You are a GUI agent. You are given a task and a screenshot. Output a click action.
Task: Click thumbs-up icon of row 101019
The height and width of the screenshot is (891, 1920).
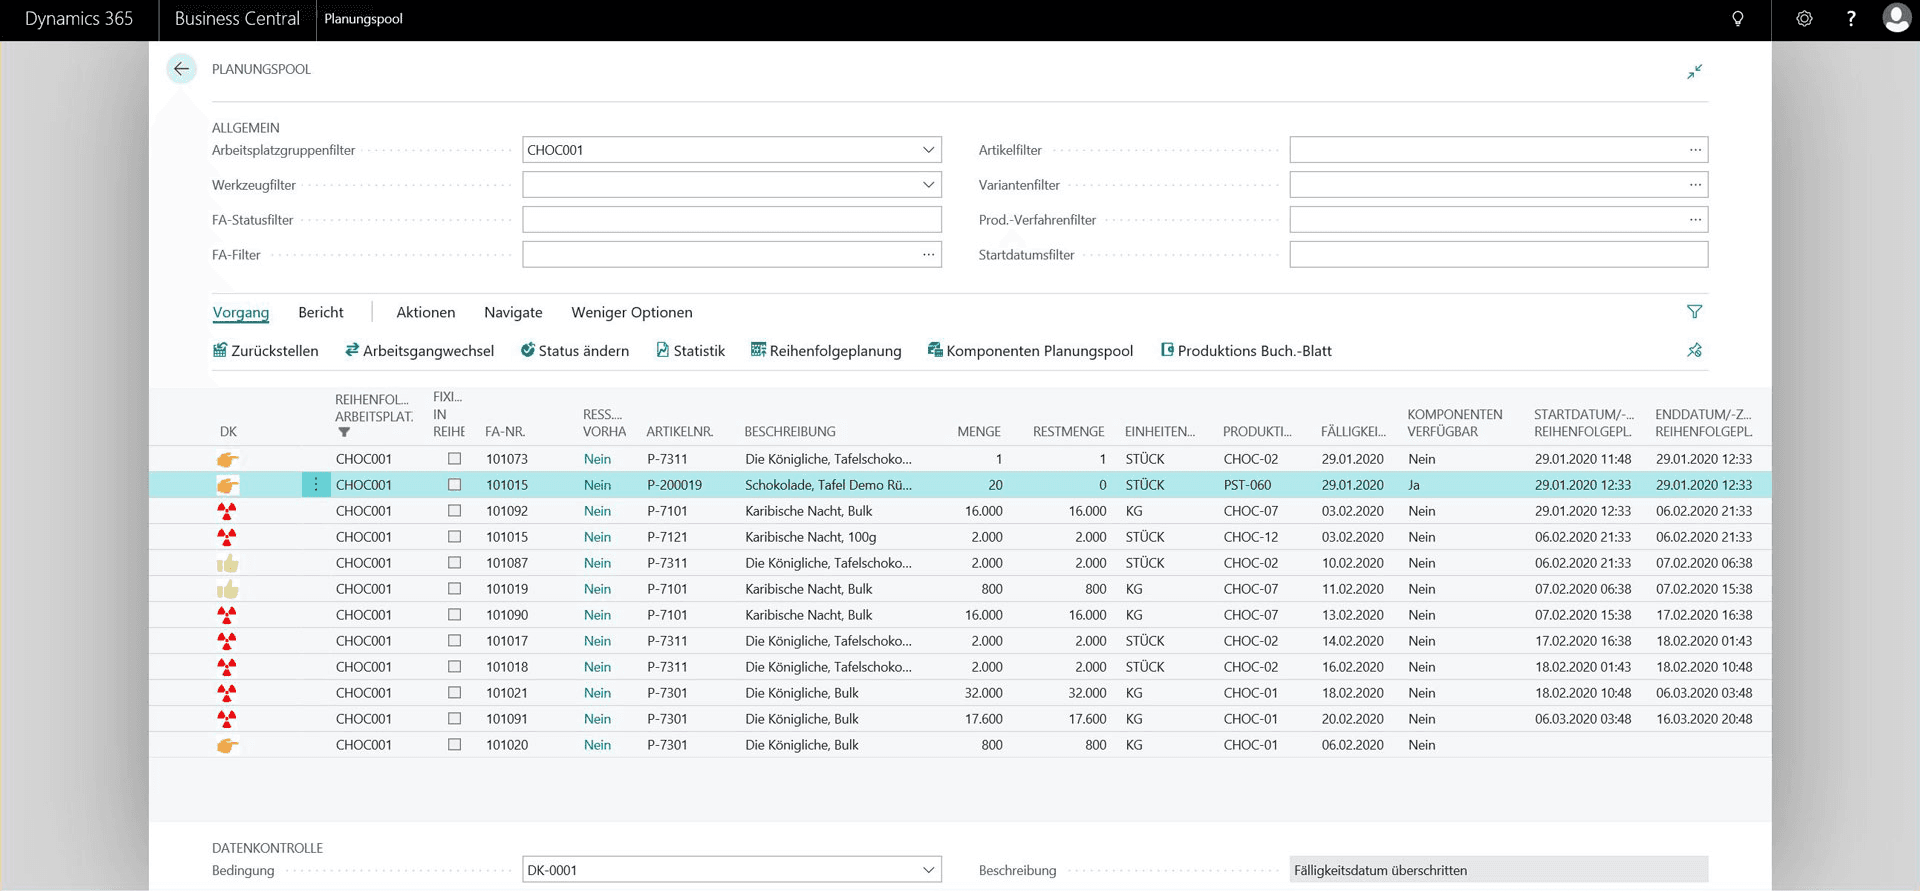tap(228, 589)
